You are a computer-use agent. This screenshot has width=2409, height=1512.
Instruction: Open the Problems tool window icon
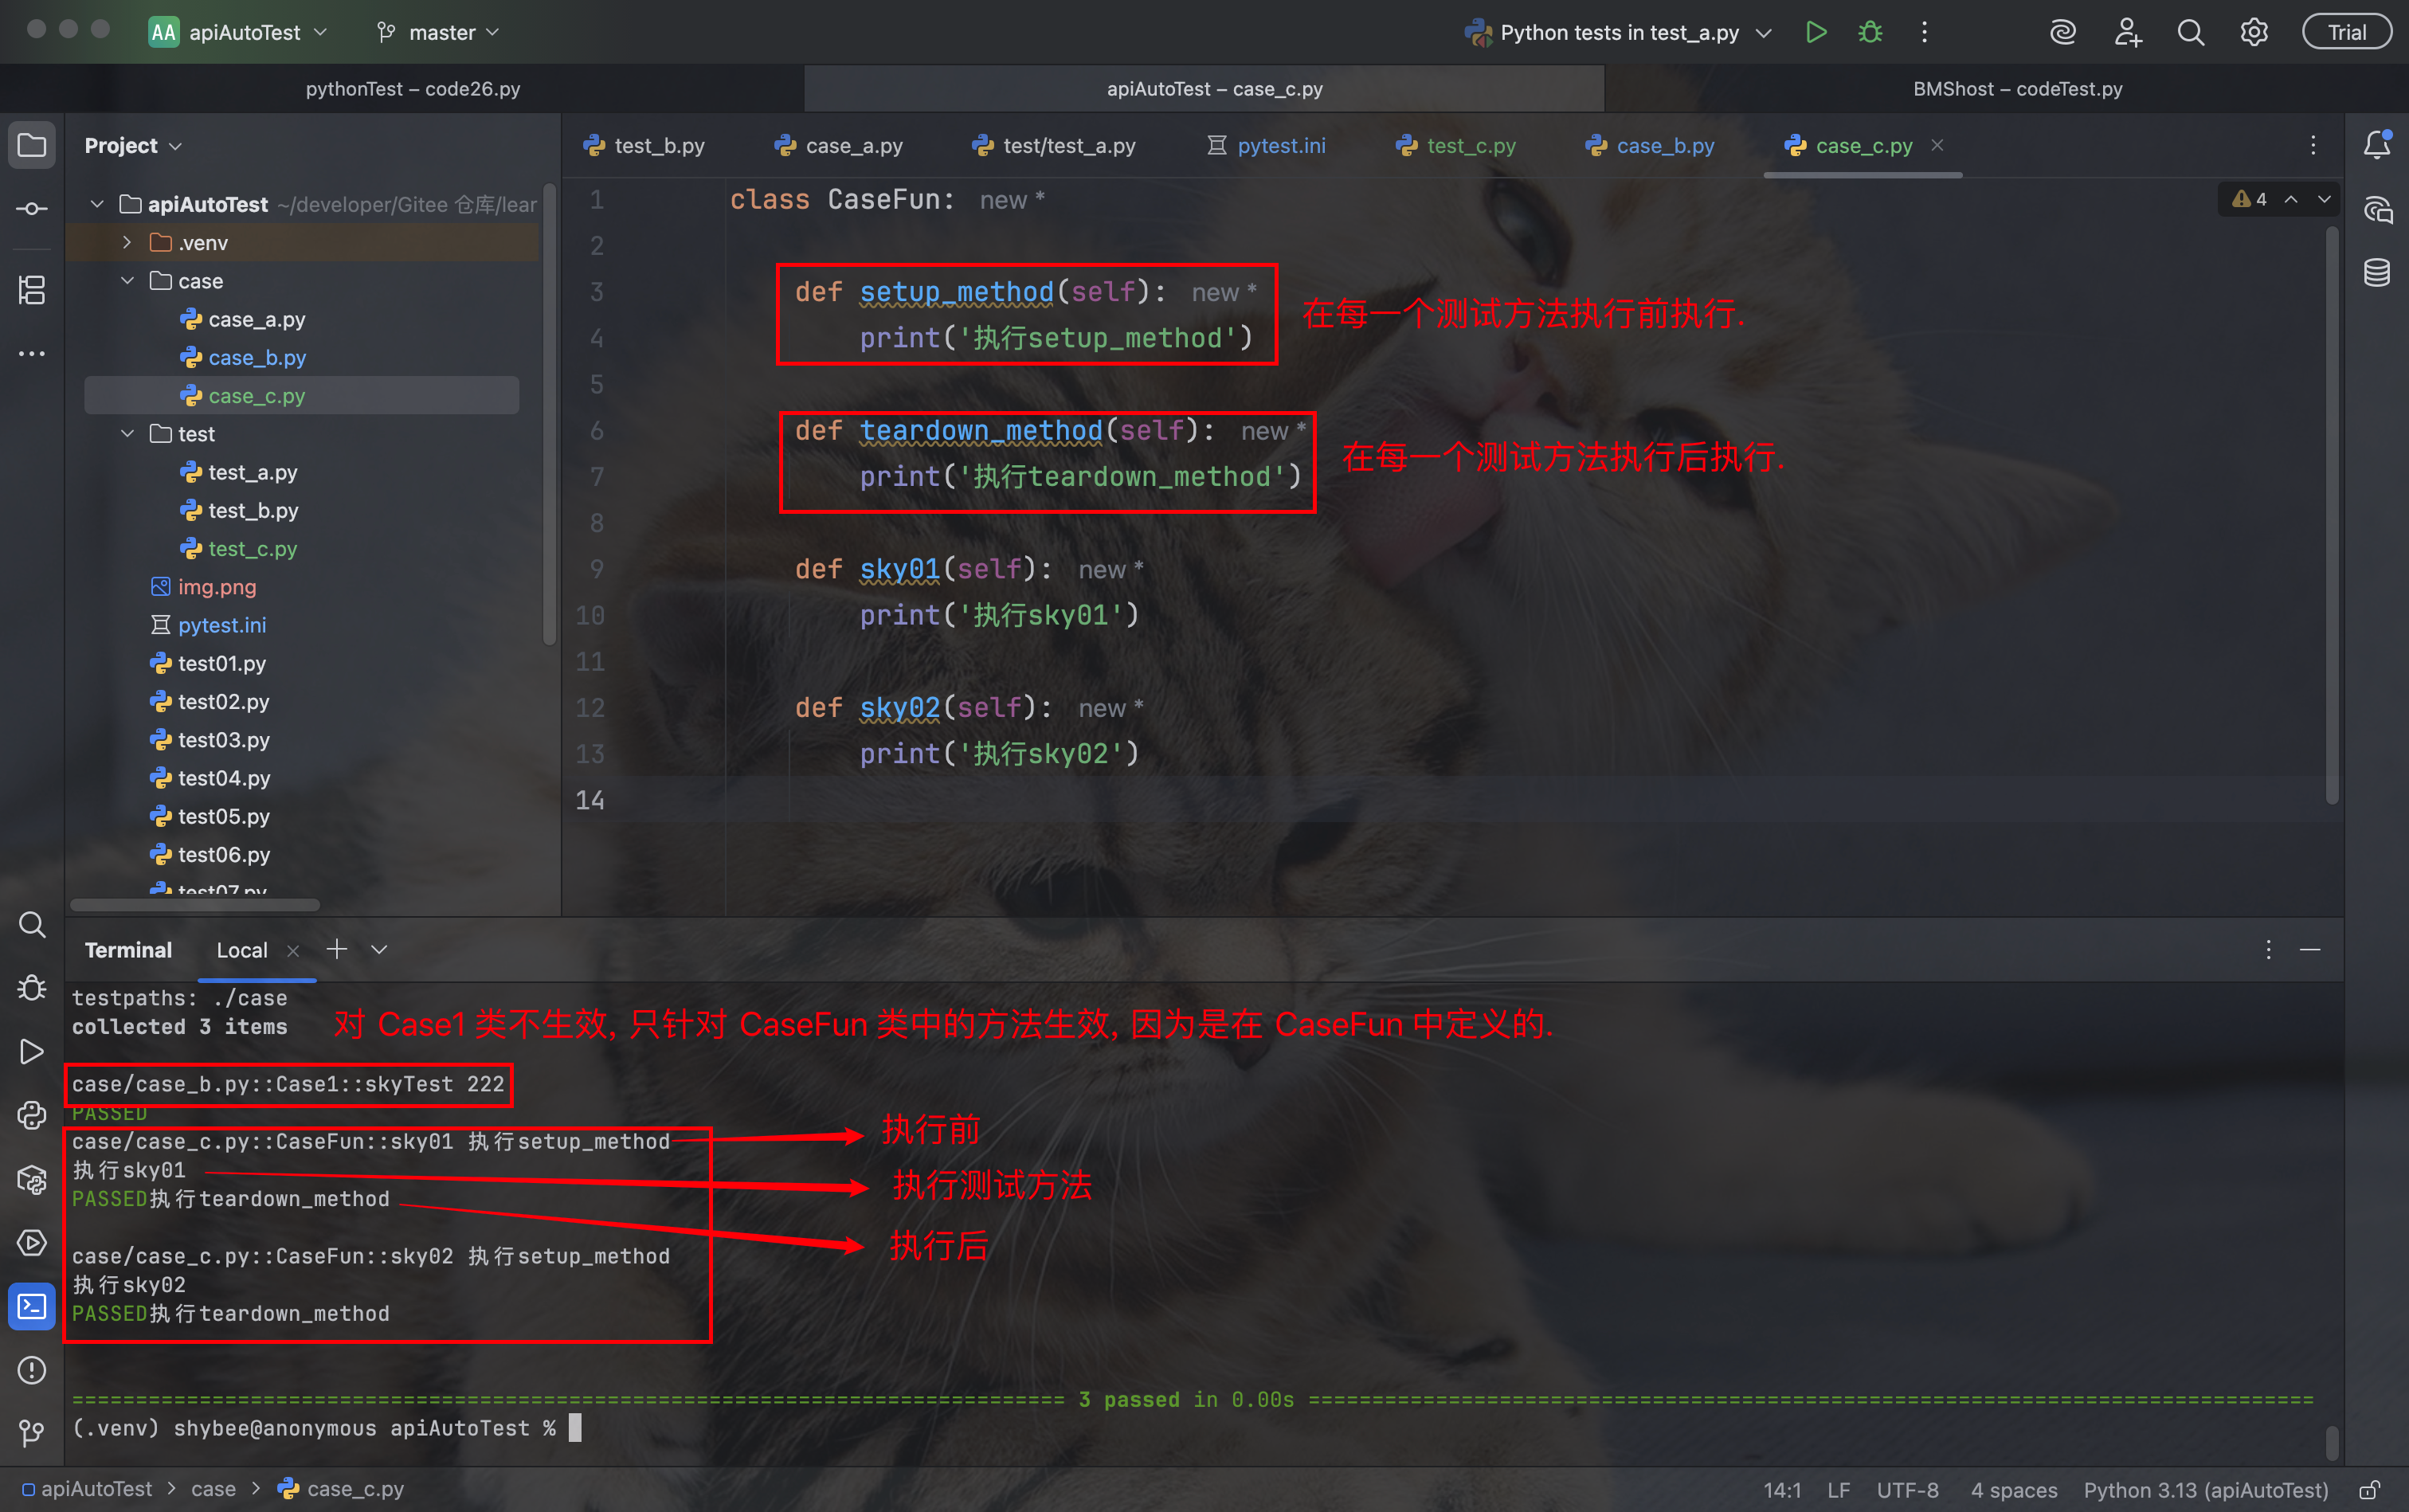click(x=32, y=1369)
